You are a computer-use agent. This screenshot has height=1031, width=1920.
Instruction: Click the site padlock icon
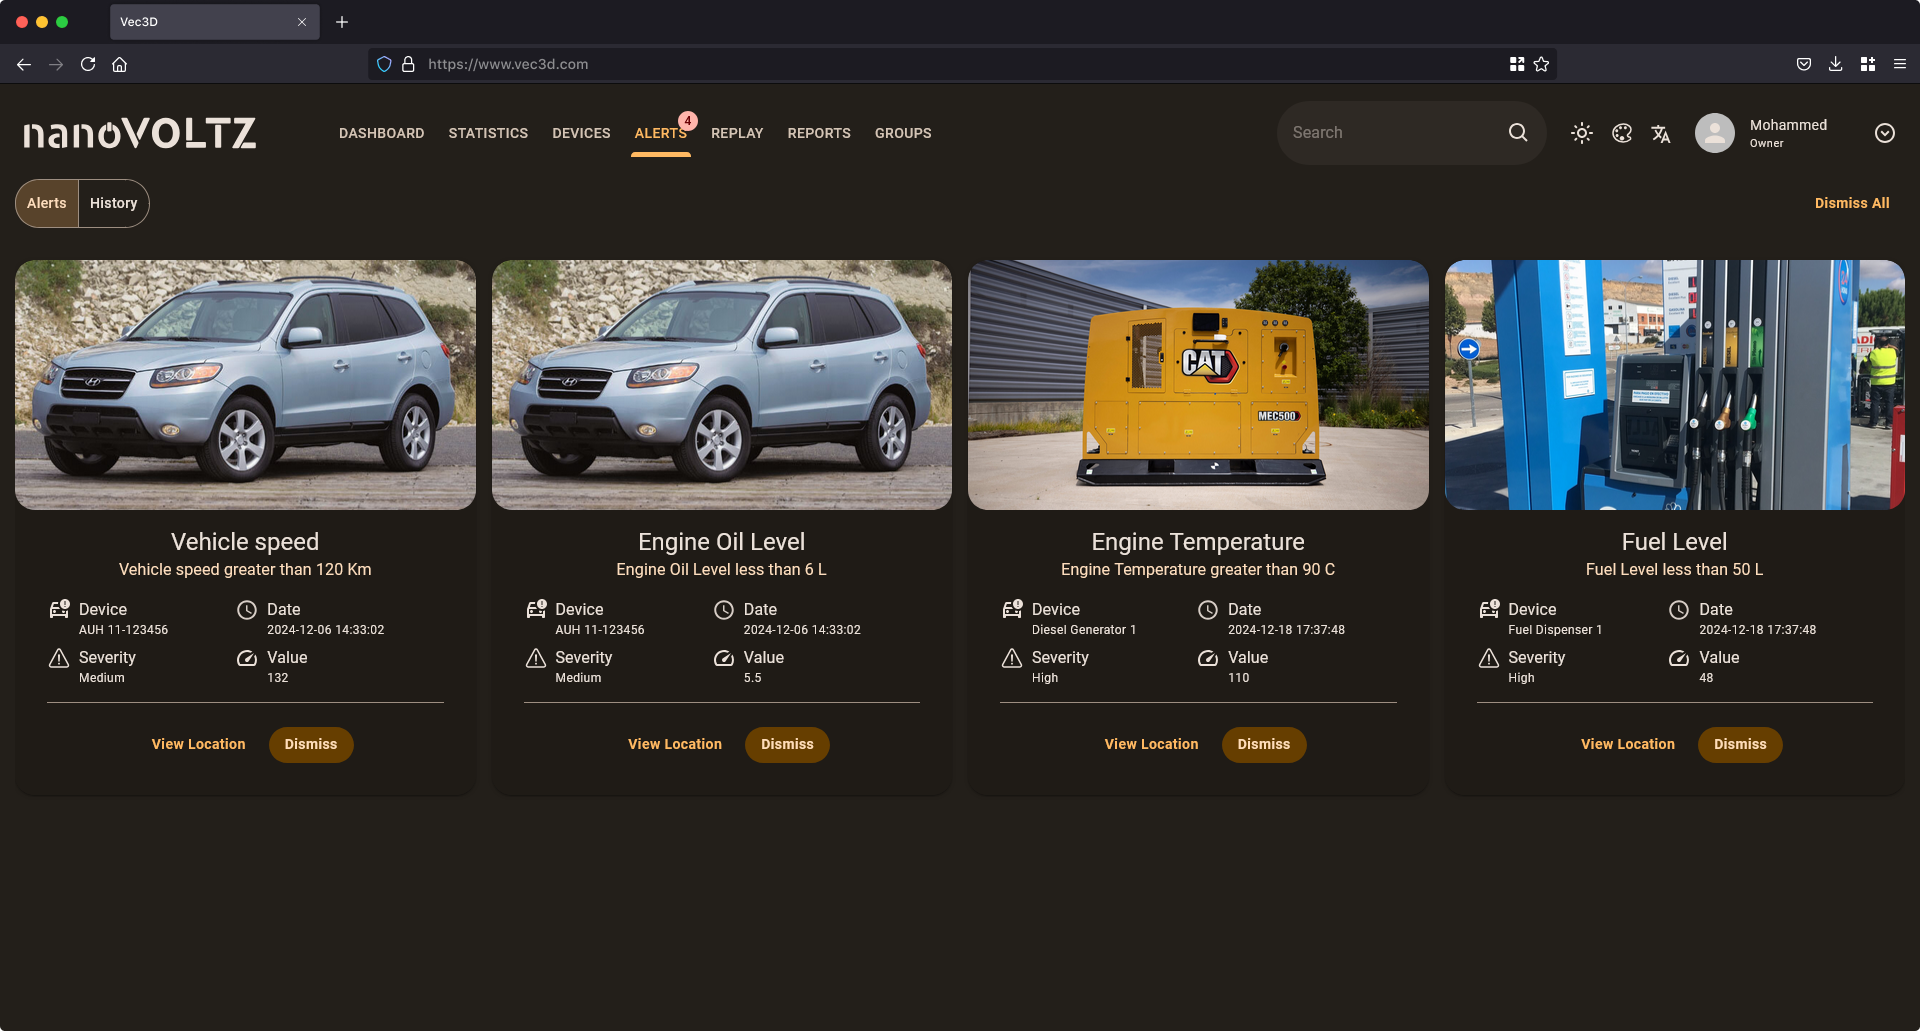[x=408, y=64]
